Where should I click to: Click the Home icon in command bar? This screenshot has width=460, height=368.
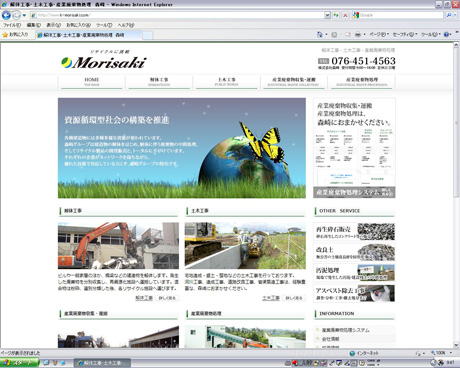(x=320, y=34)
